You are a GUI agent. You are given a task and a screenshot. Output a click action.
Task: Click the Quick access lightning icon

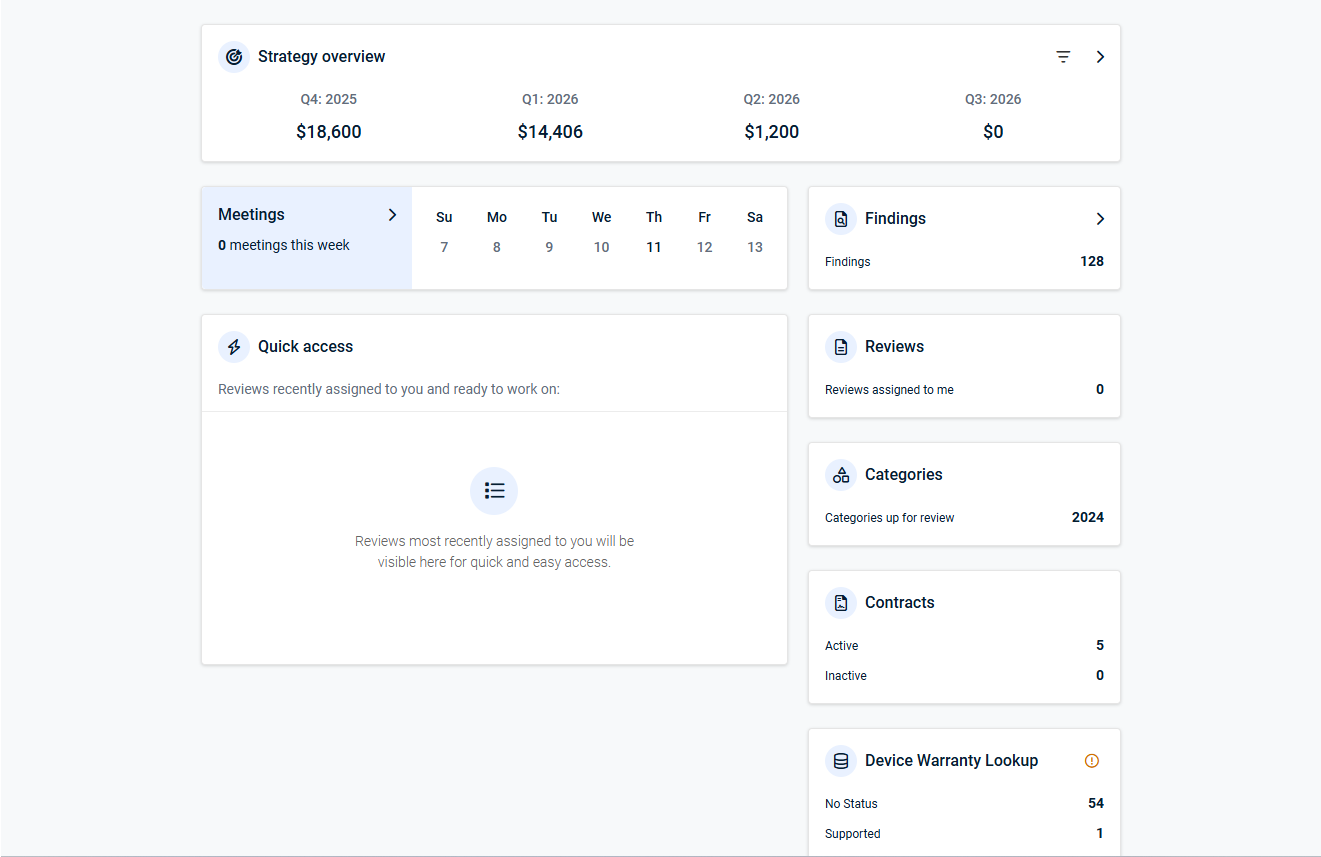234,347
